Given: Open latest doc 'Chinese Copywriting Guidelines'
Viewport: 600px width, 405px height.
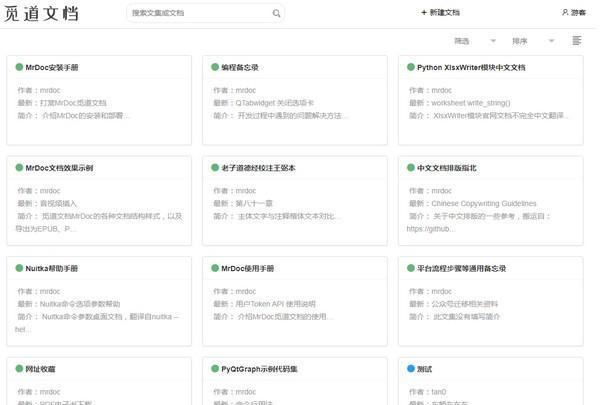Looking at the screenshot, I should pyautogui.click(x=484, y=203).
